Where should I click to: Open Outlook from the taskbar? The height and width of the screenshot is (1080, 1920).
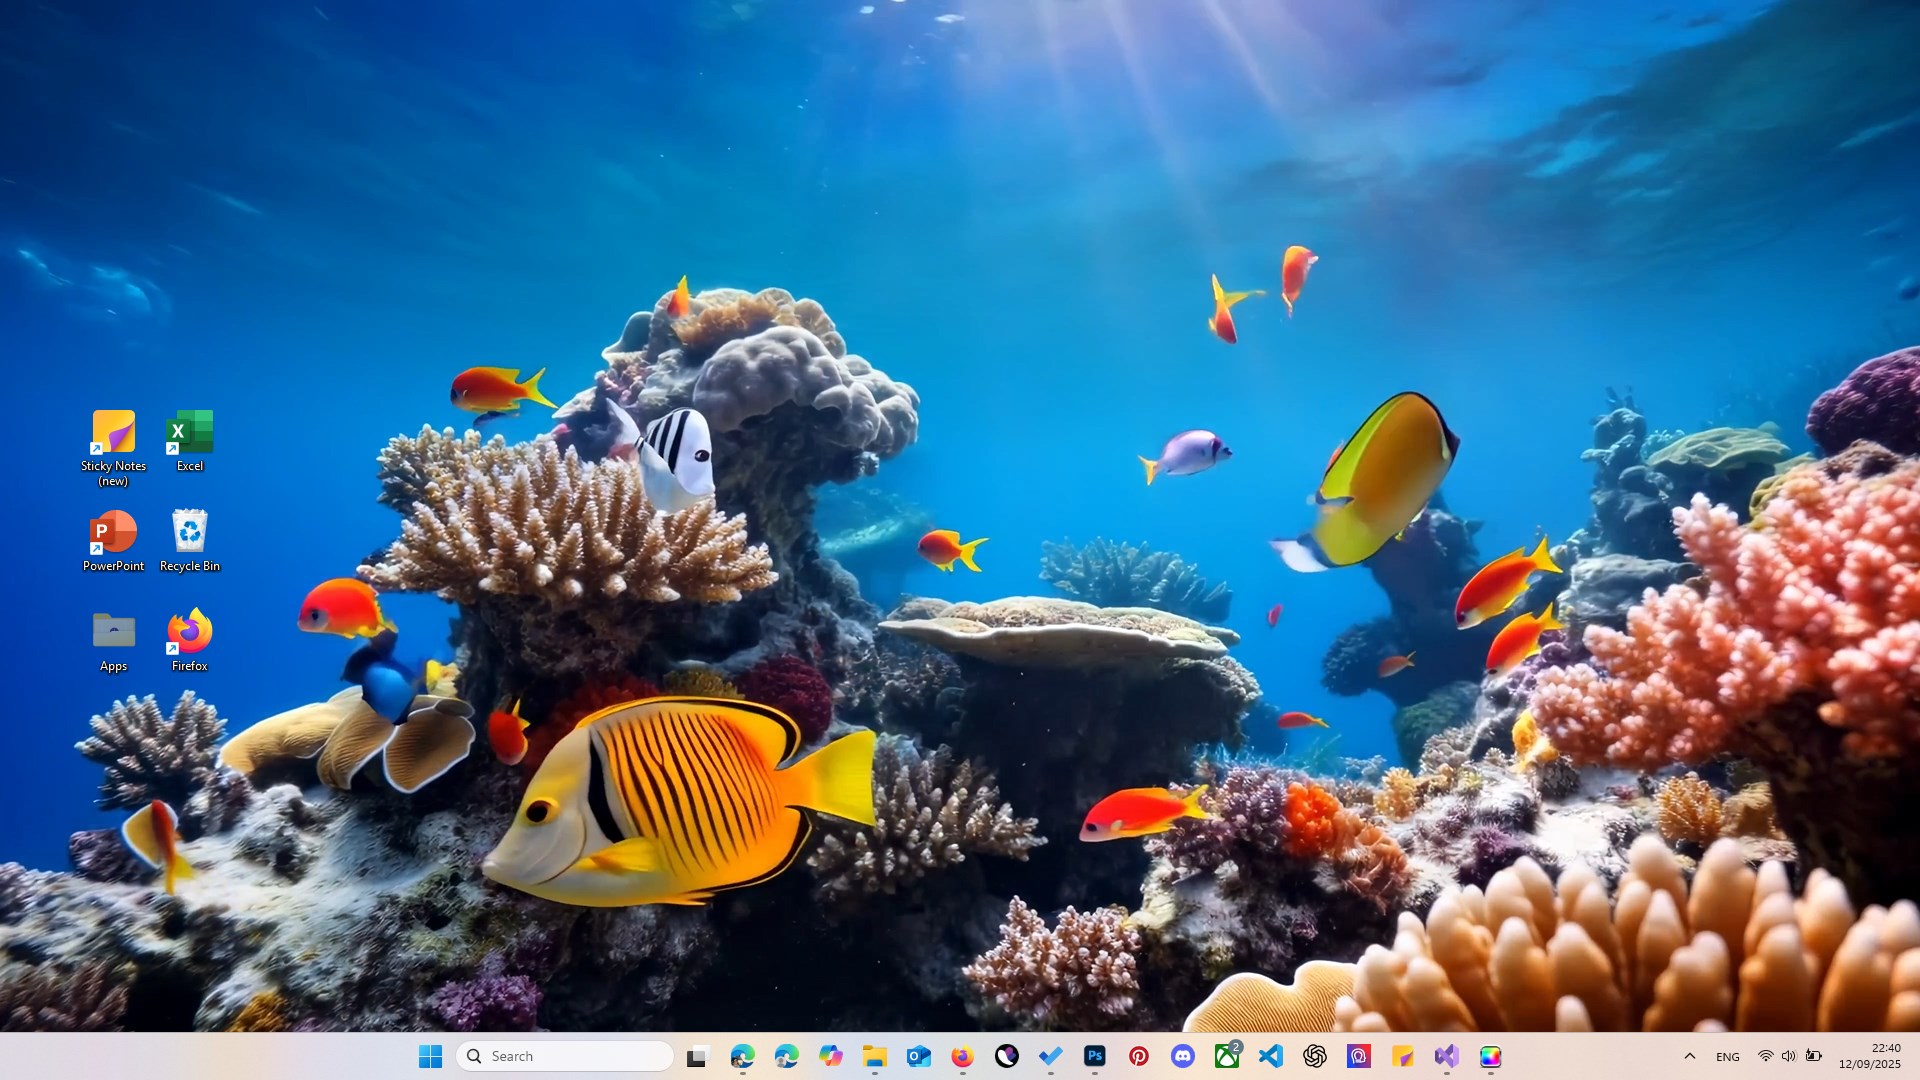[x=919, y=1056]
